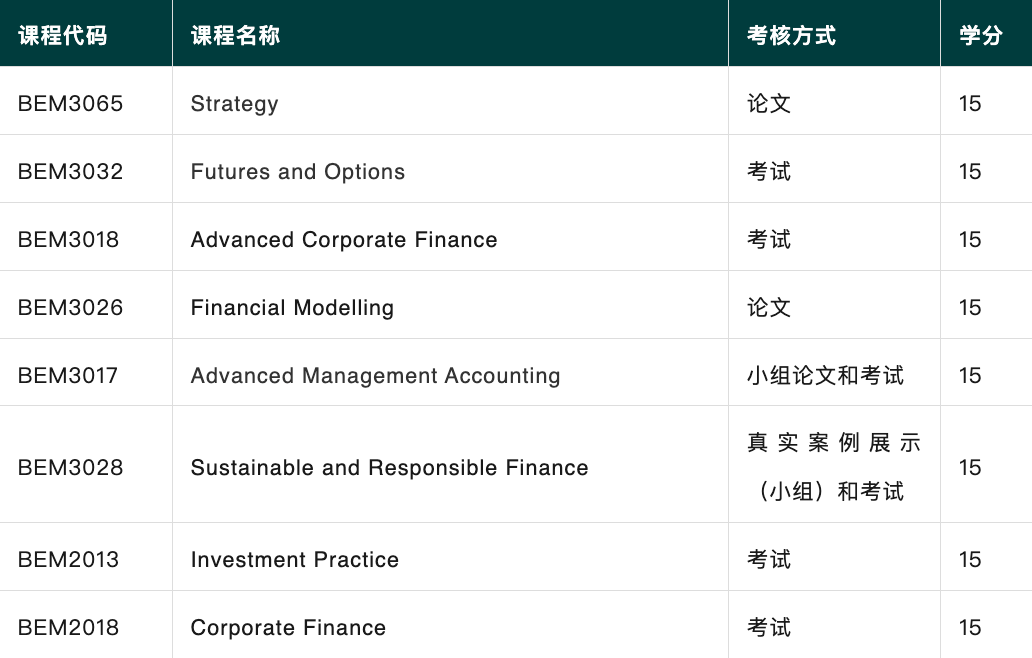Image resolution: width=1032 pixels, height=658 pixels.
Task: Select course code BEM3026
Action: [x=70, y=307]
